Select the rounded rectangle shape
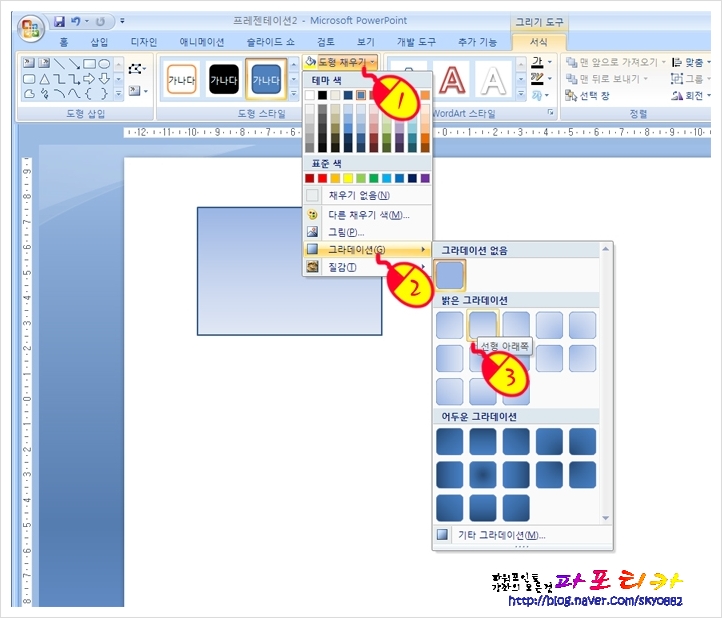The width and height of the screenshot is (722, 618). pyautogui.click(x=29, y=79)
